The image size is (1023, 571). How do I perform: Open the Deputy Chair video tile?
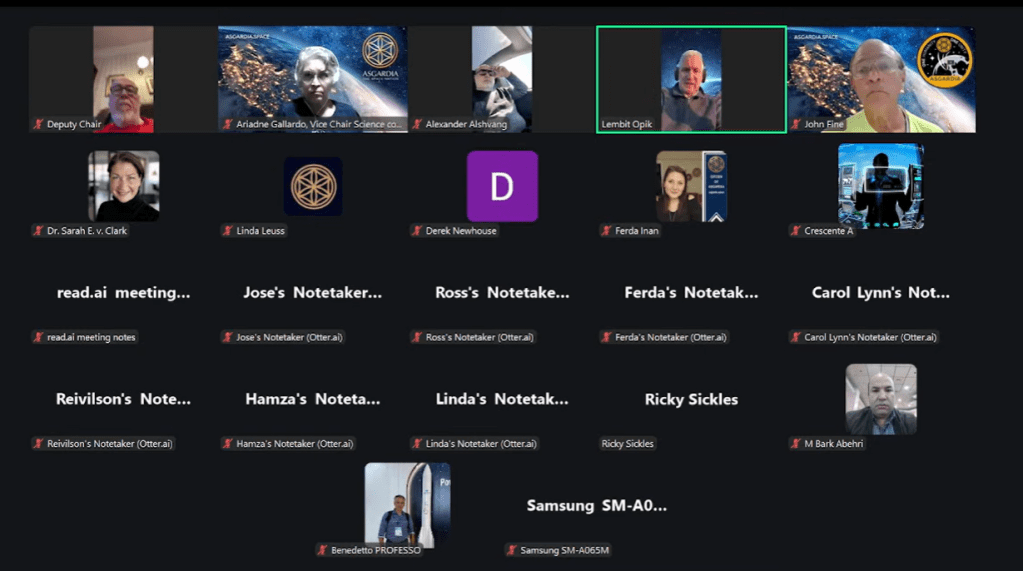tap(123, 78)
